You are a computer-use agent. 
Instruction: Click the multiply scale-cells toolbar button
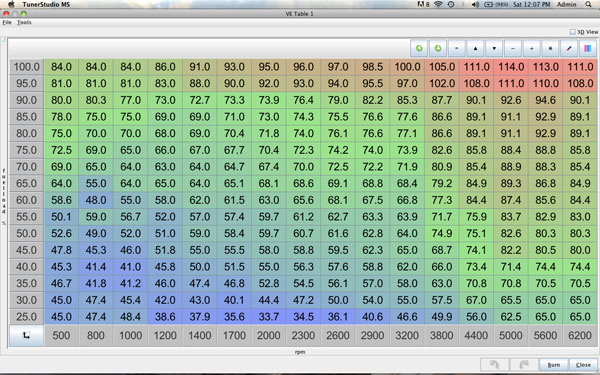point(550,49)
